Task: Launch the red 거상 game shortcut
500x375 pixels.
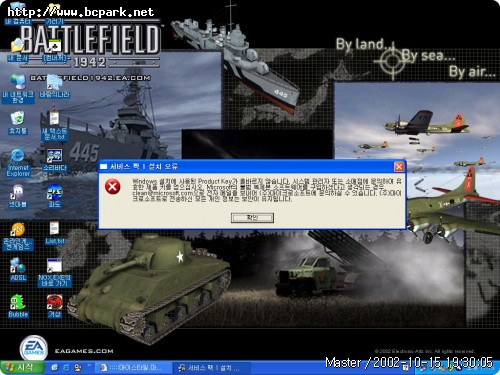Action: click(x=54, y=306)
